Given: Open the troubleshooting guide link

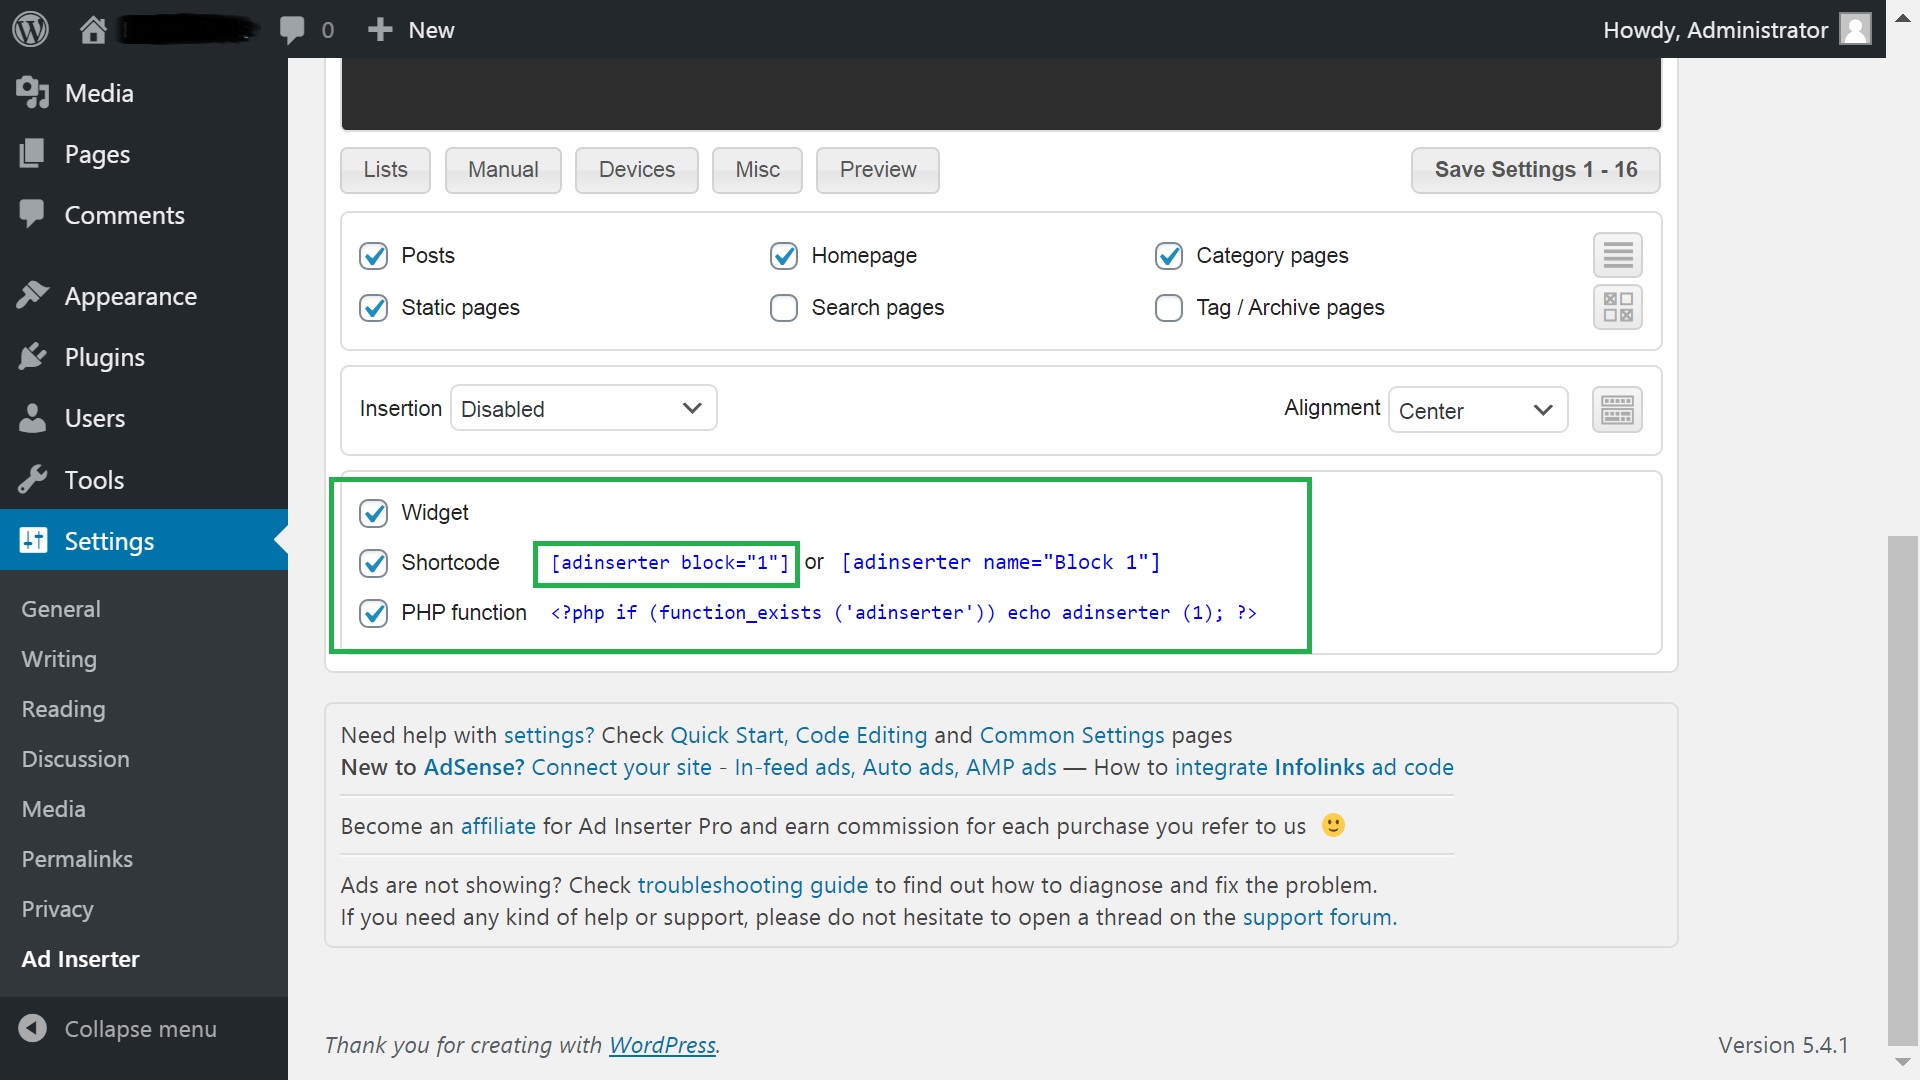Looking at the screenshot, I should point(752,885).
